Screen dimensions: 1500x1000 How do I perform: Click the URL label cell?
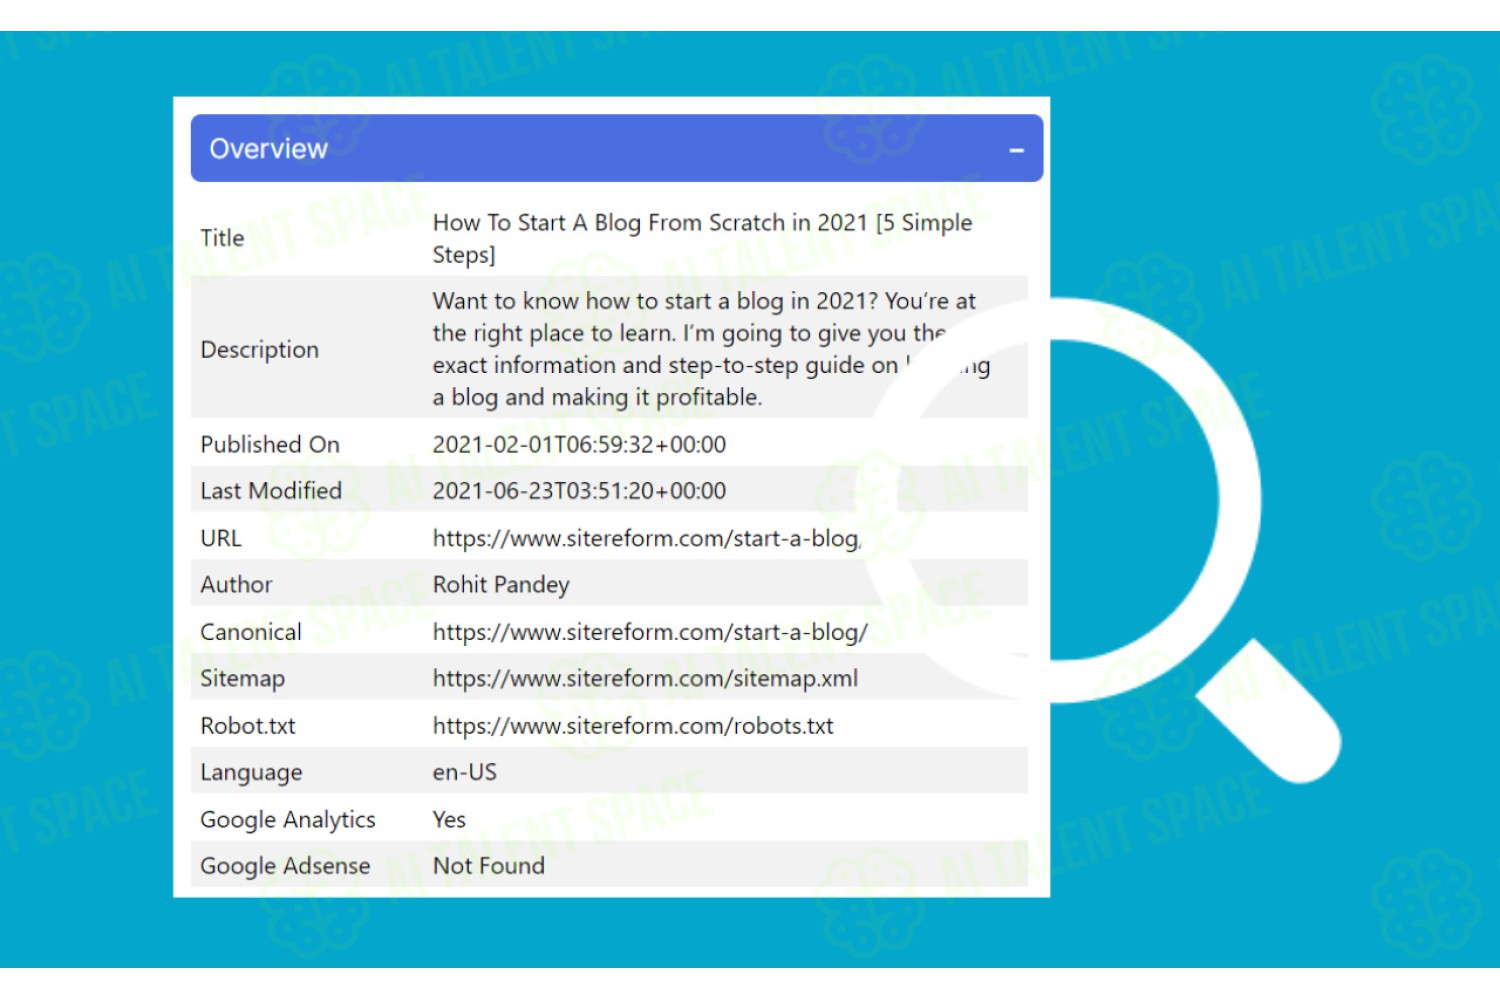[221, 538]
